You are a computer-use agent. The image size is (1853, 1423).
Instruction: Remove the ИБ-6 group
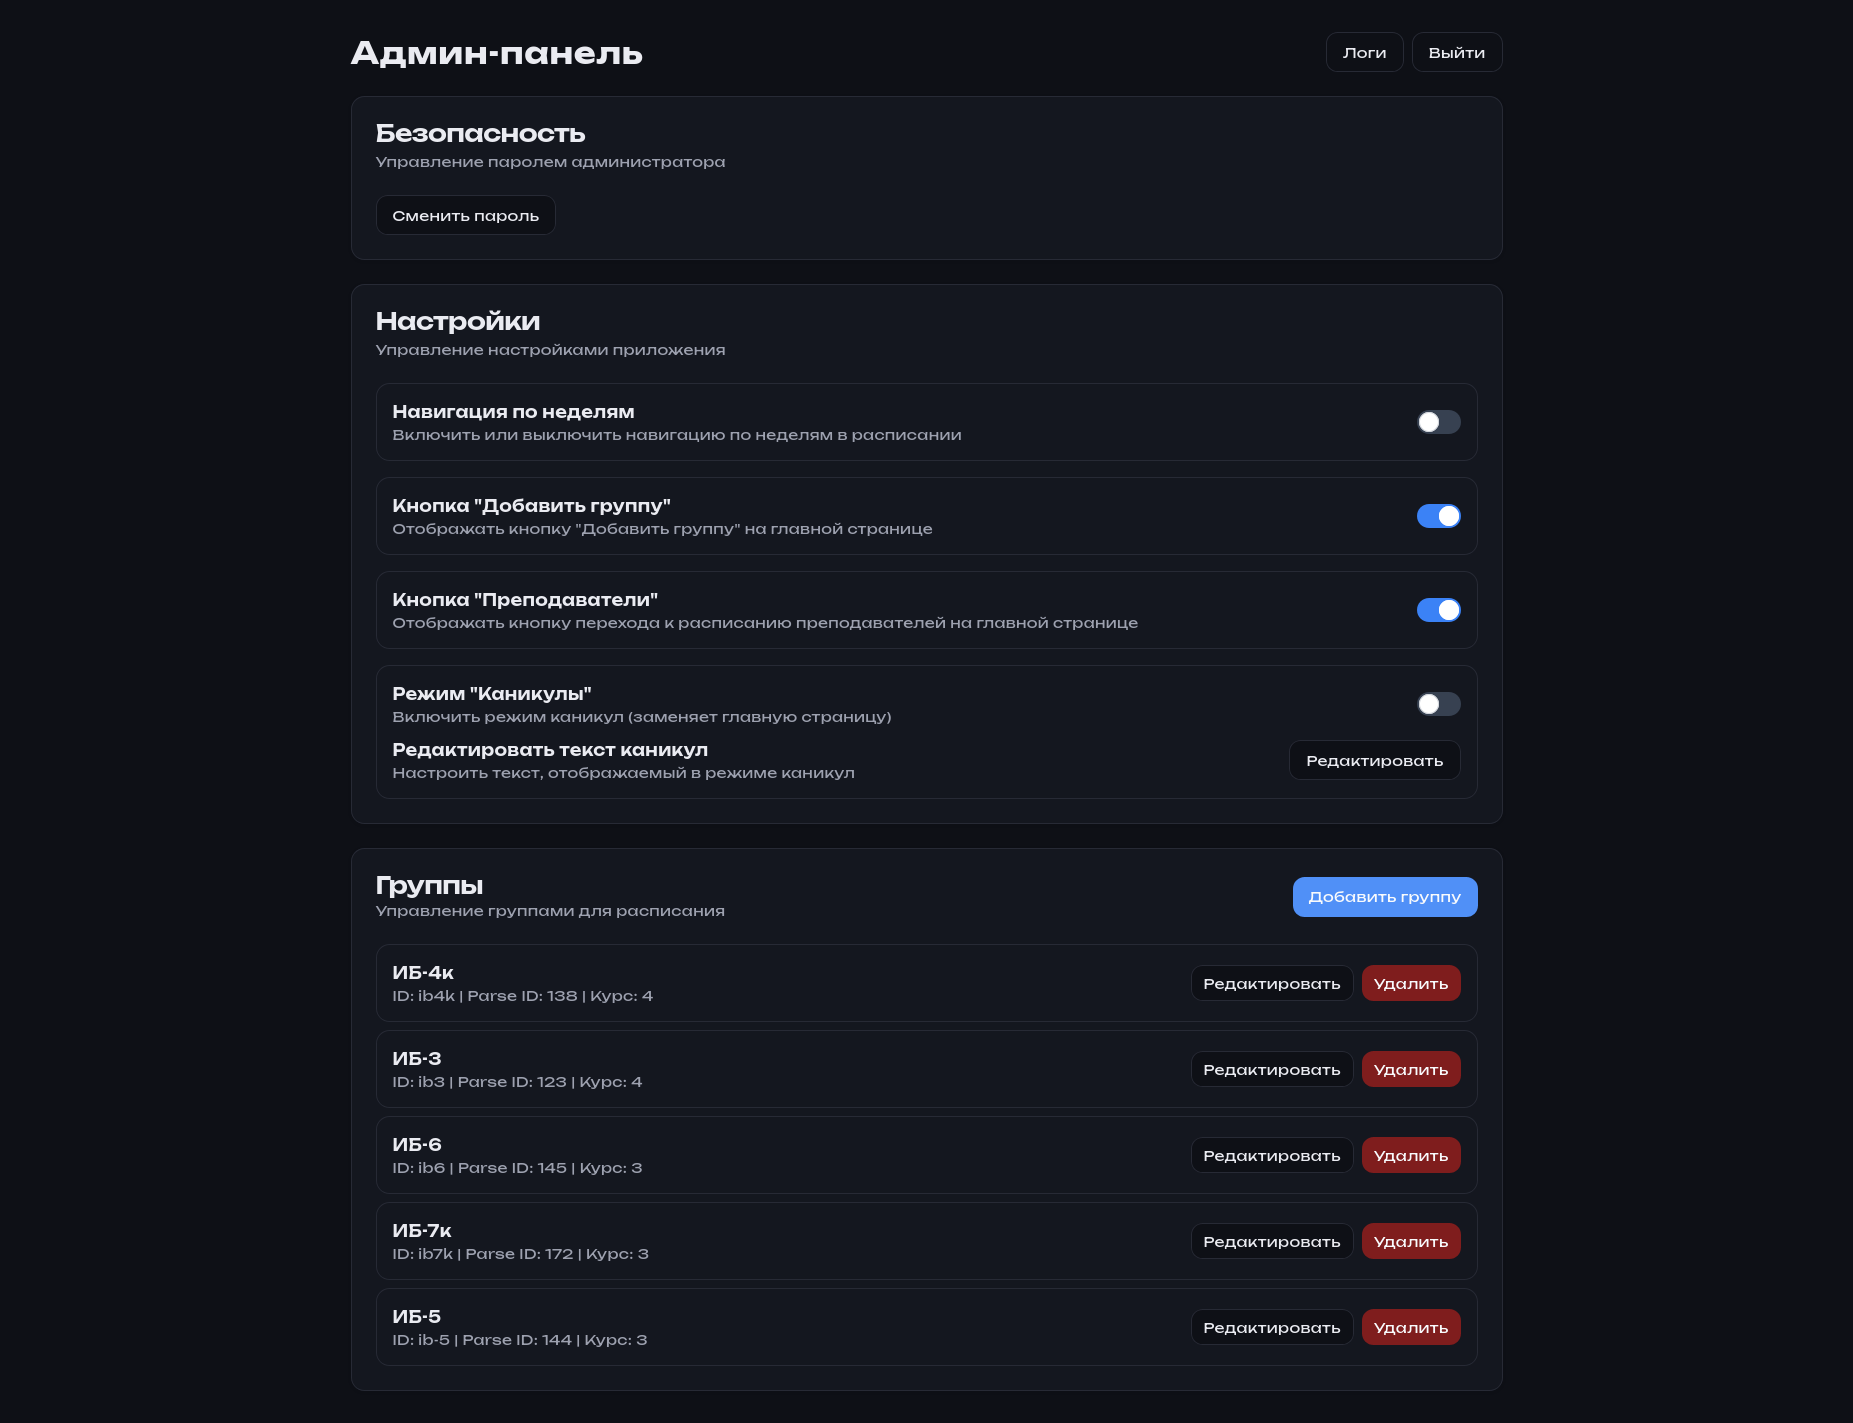click(1410, 1156)
